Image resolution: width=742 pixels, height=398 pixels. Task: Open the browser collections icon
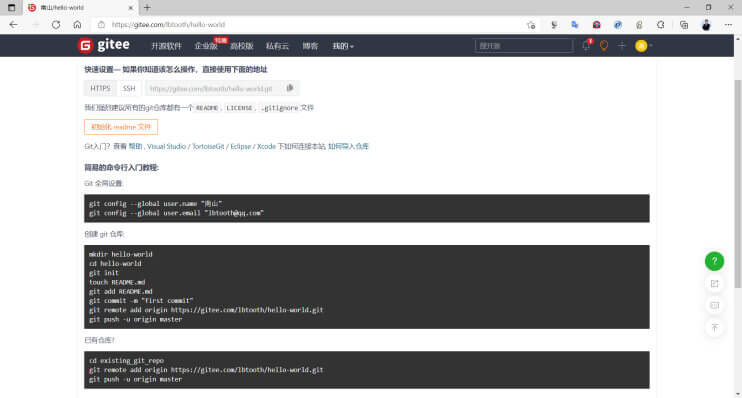click(684, 25)
